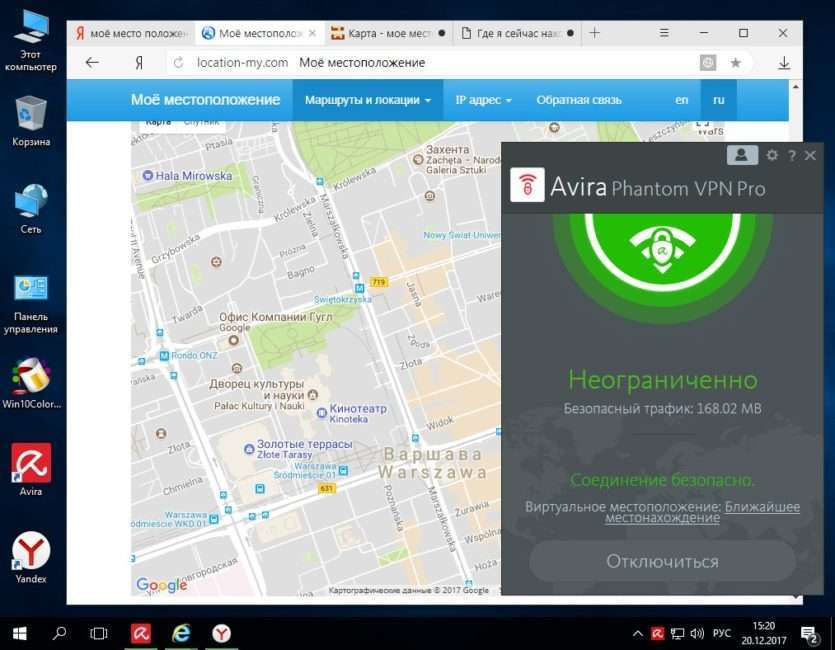
Task: Click the Золотые террасы map marker
Action: (x=249, y=449)
